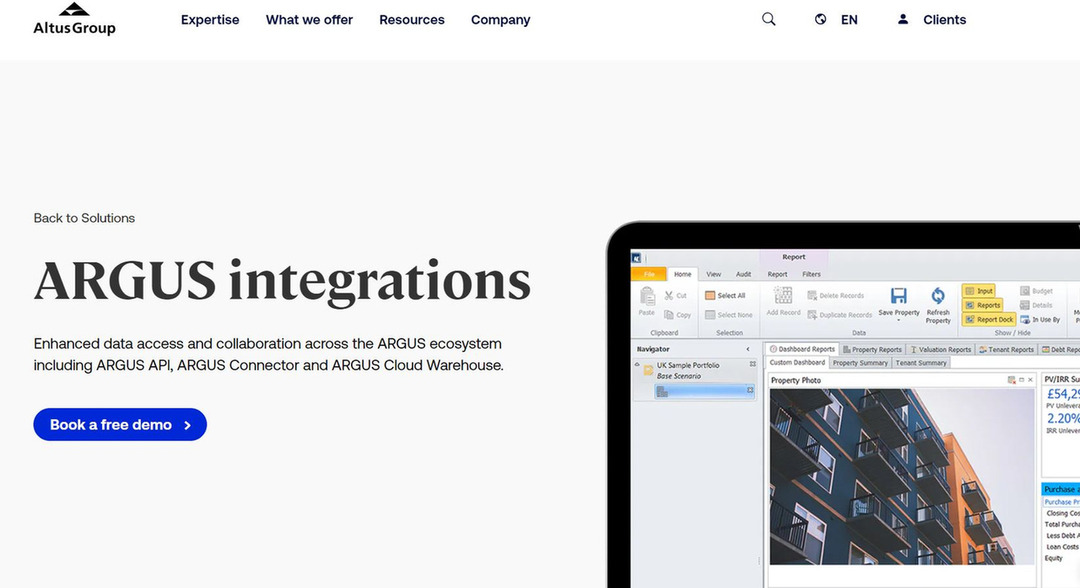Open the Custom Dashboard sub-tab
This screenshot has width=1080, height=588.
[x=797, y=363]
